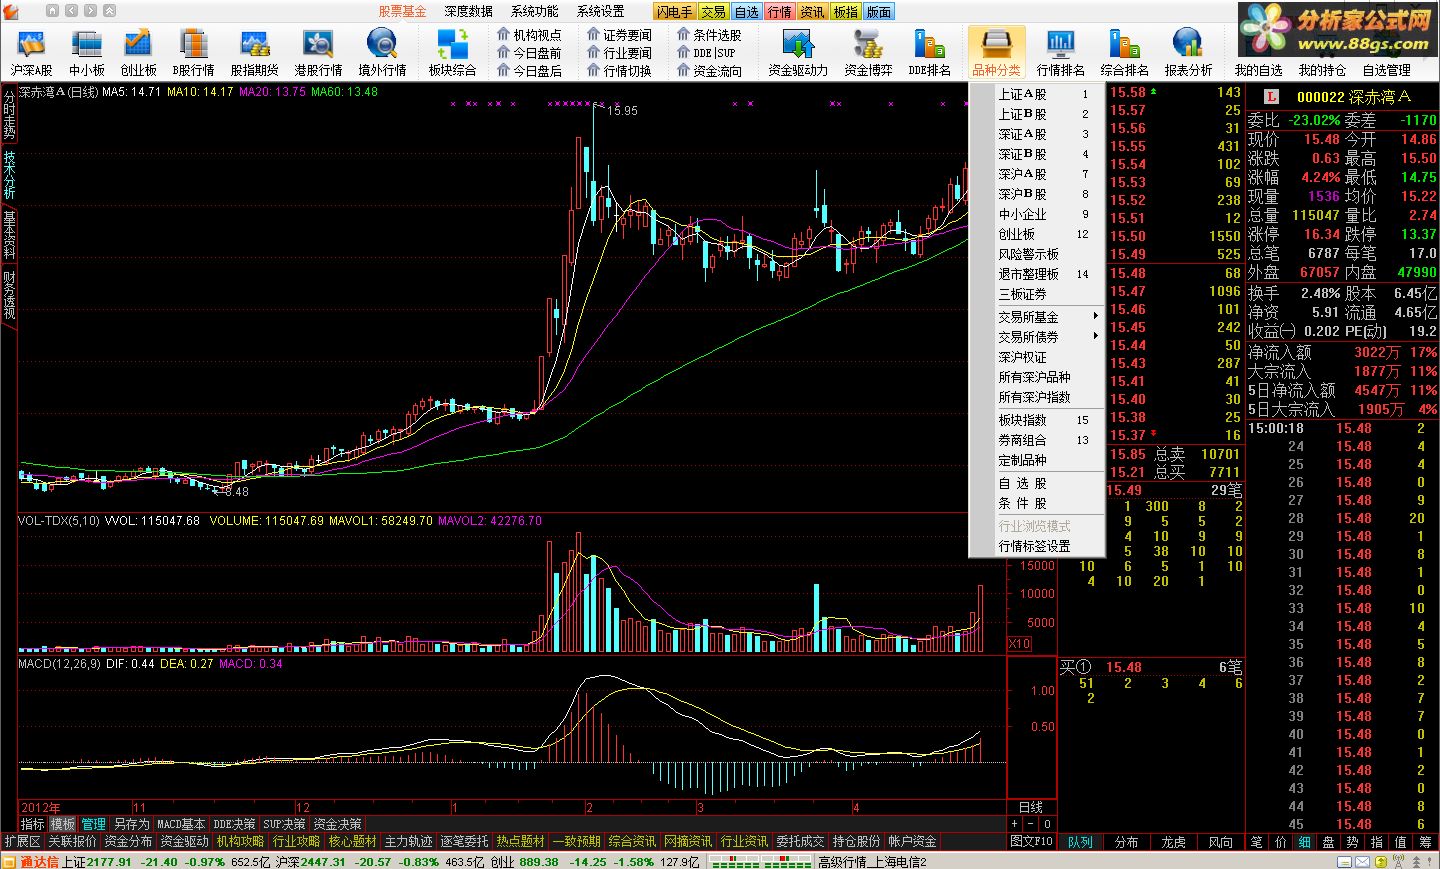The image size is (1440, 869).
Task: Expand the 交易所债券 submenu
Action: click(1037, 337)
